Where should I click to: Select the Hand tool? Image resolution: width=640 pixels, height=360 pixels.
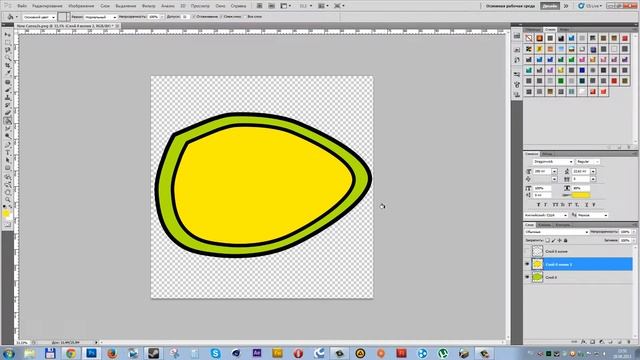tap(8, 193)
